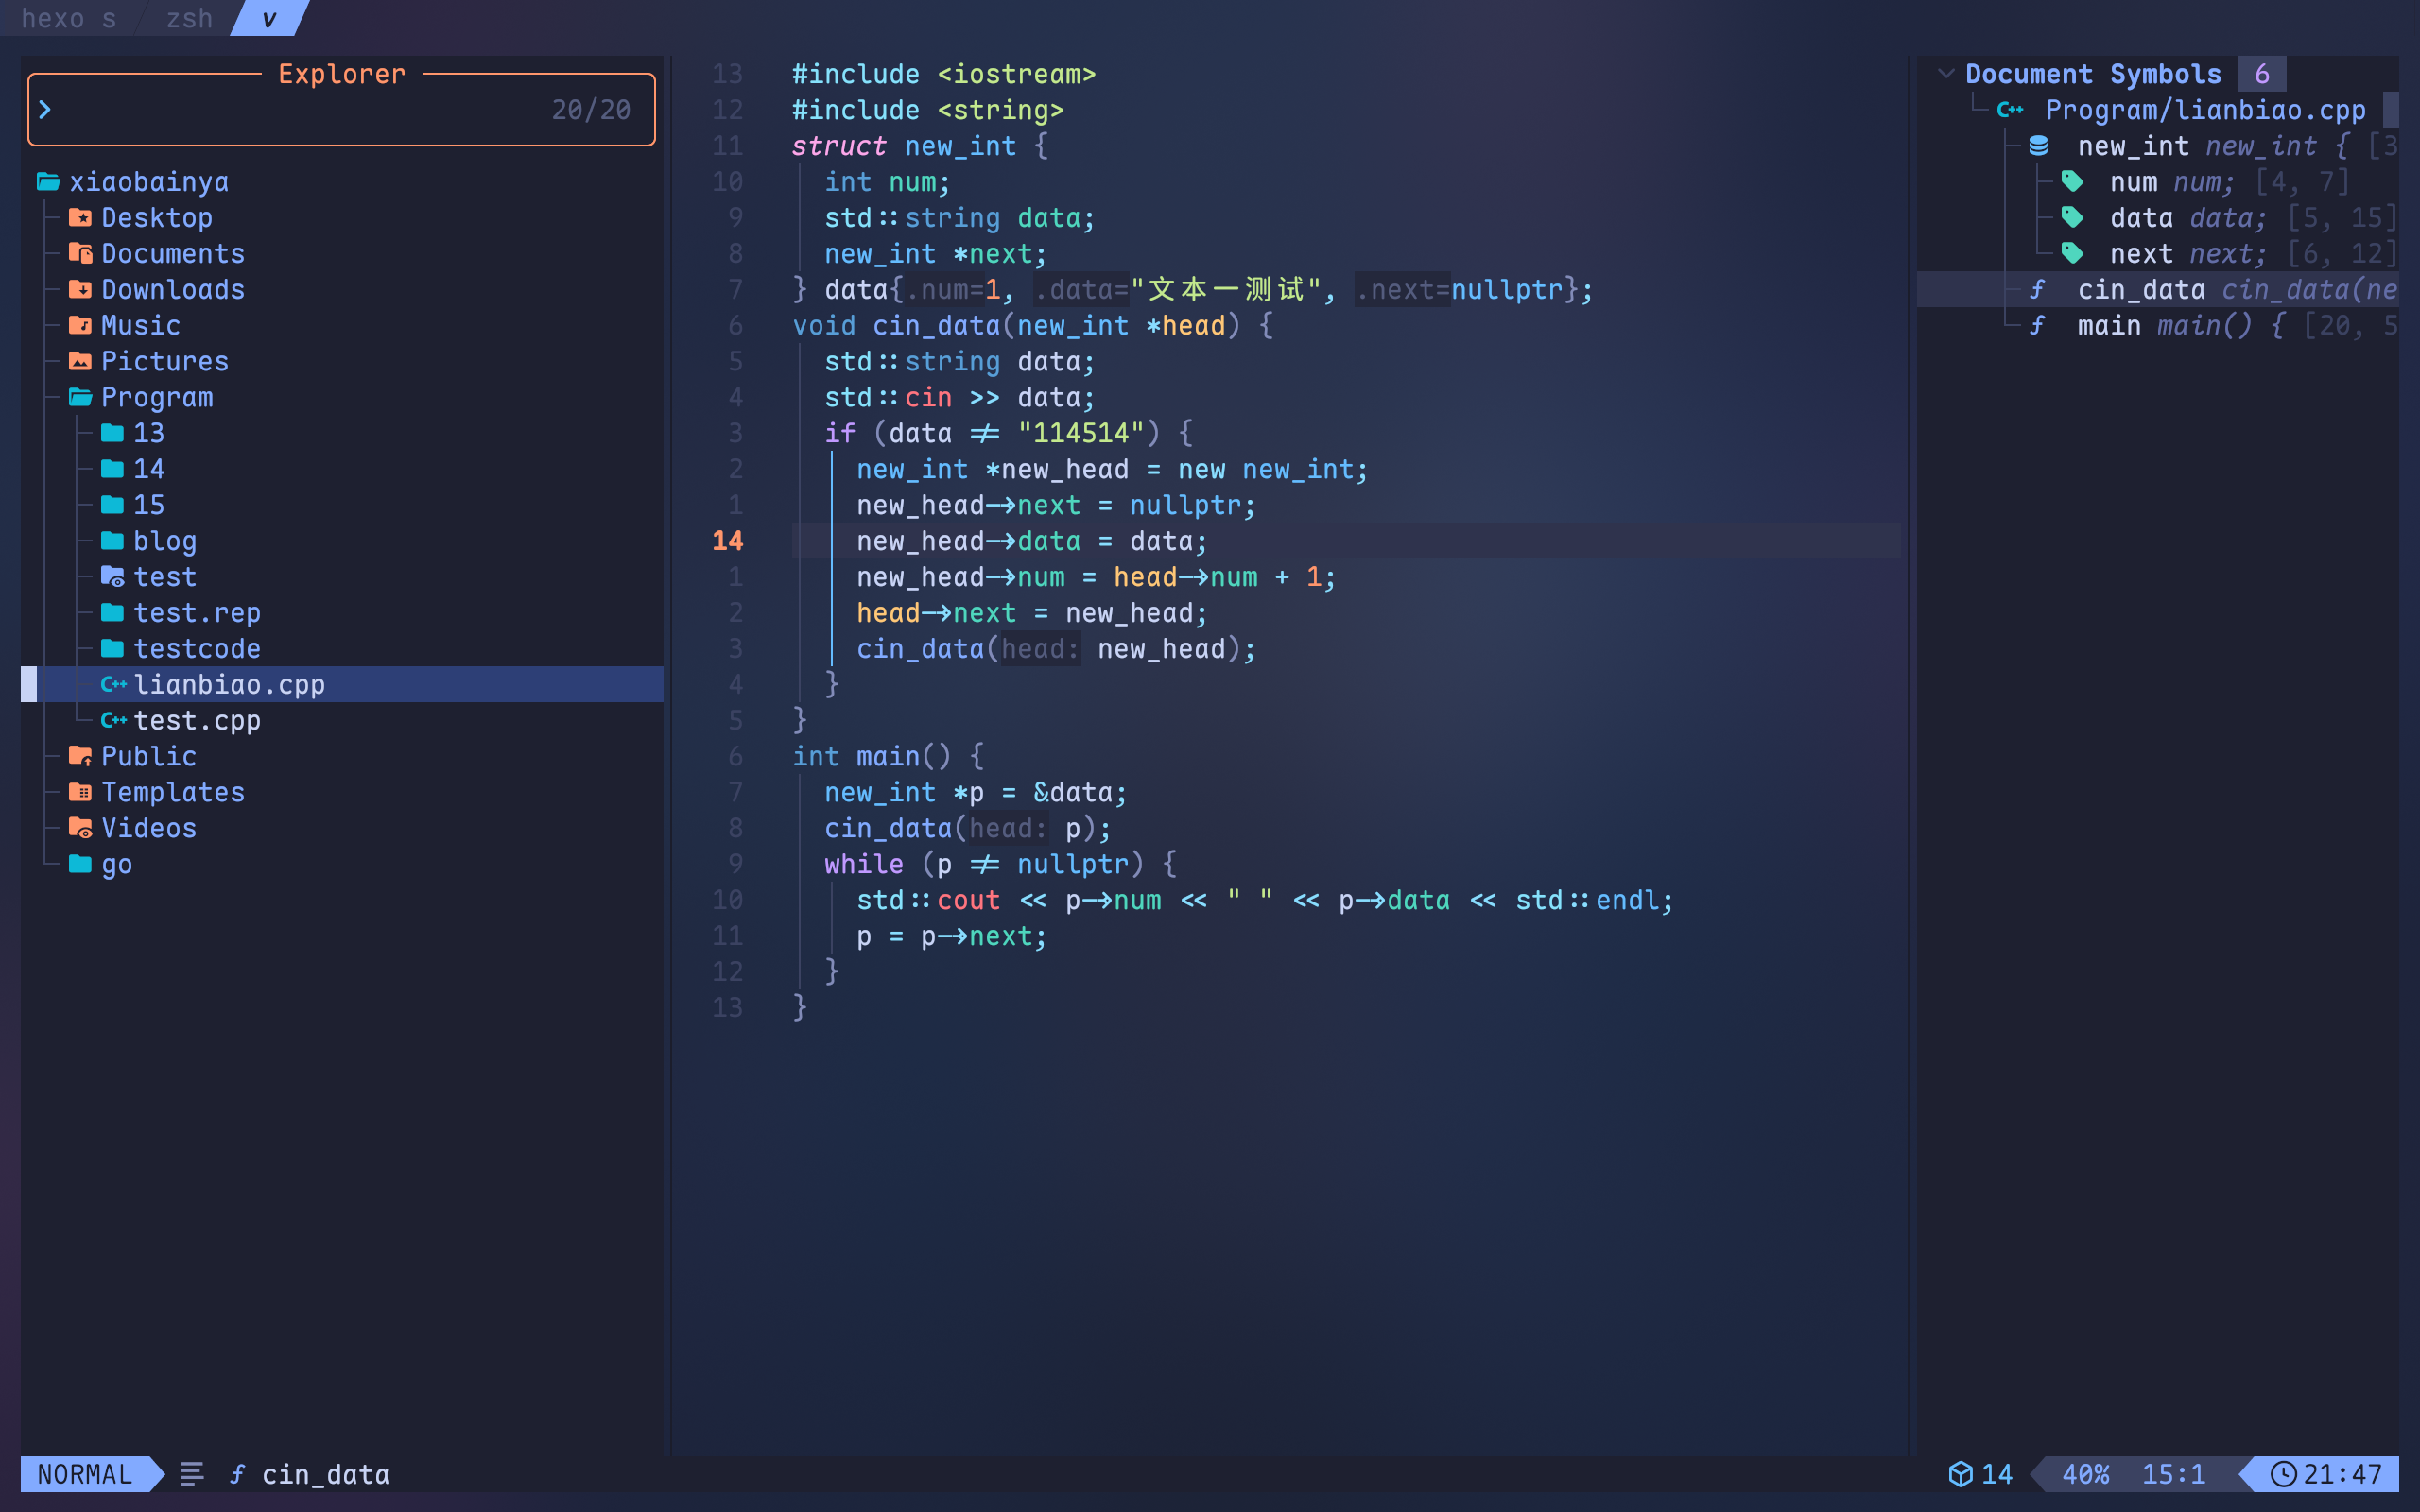The height and width of the screenshot is (1512, 2420).
Task: Click the Pictures folder icon
Action: (x=80, y=362)
